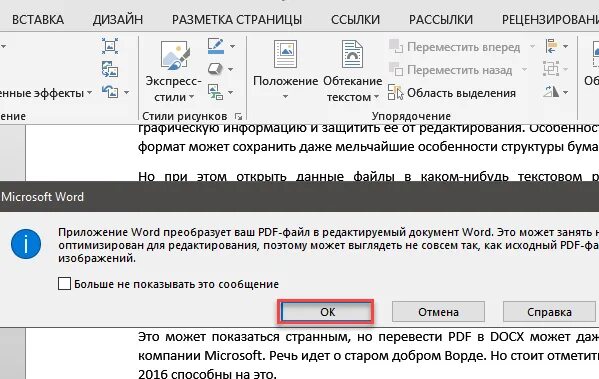Click the Picture Effects icon
The image size is (599, 379).
(215, 69)
